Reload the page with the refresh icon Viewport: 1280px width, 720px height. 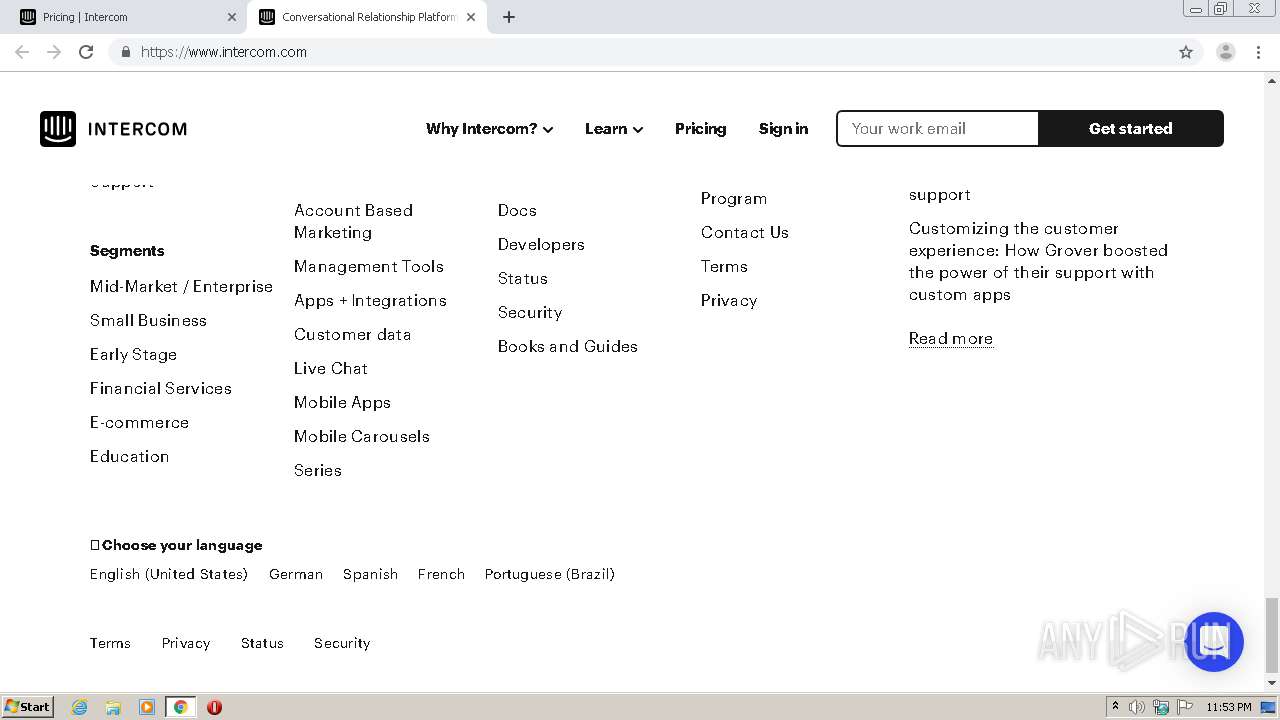(86, 52)
